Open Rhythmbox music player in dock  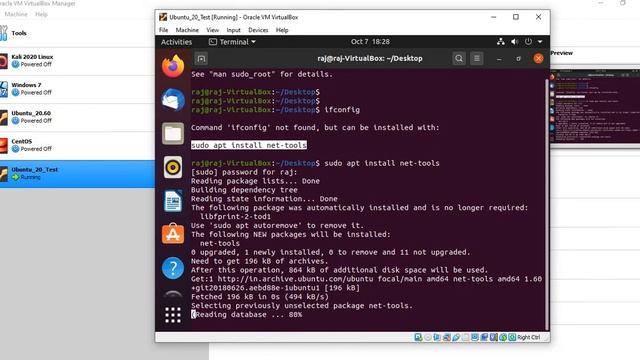tap(173, 167)
